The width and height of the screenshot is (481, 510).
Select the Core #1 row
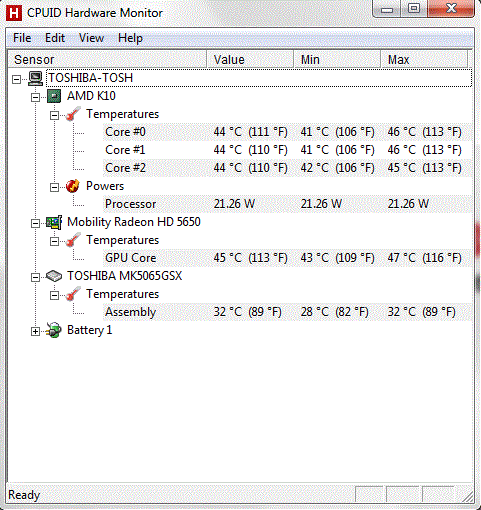click(x=287, y=150)
